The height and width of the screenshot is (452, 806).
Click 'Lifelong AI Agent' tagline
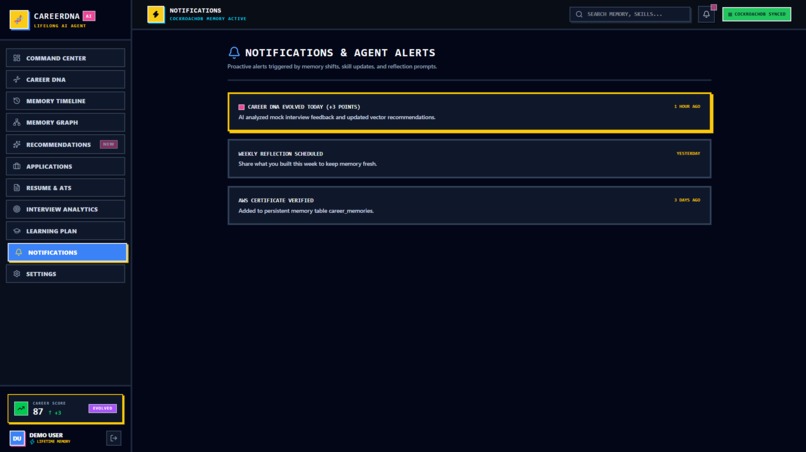pos(60,26)
